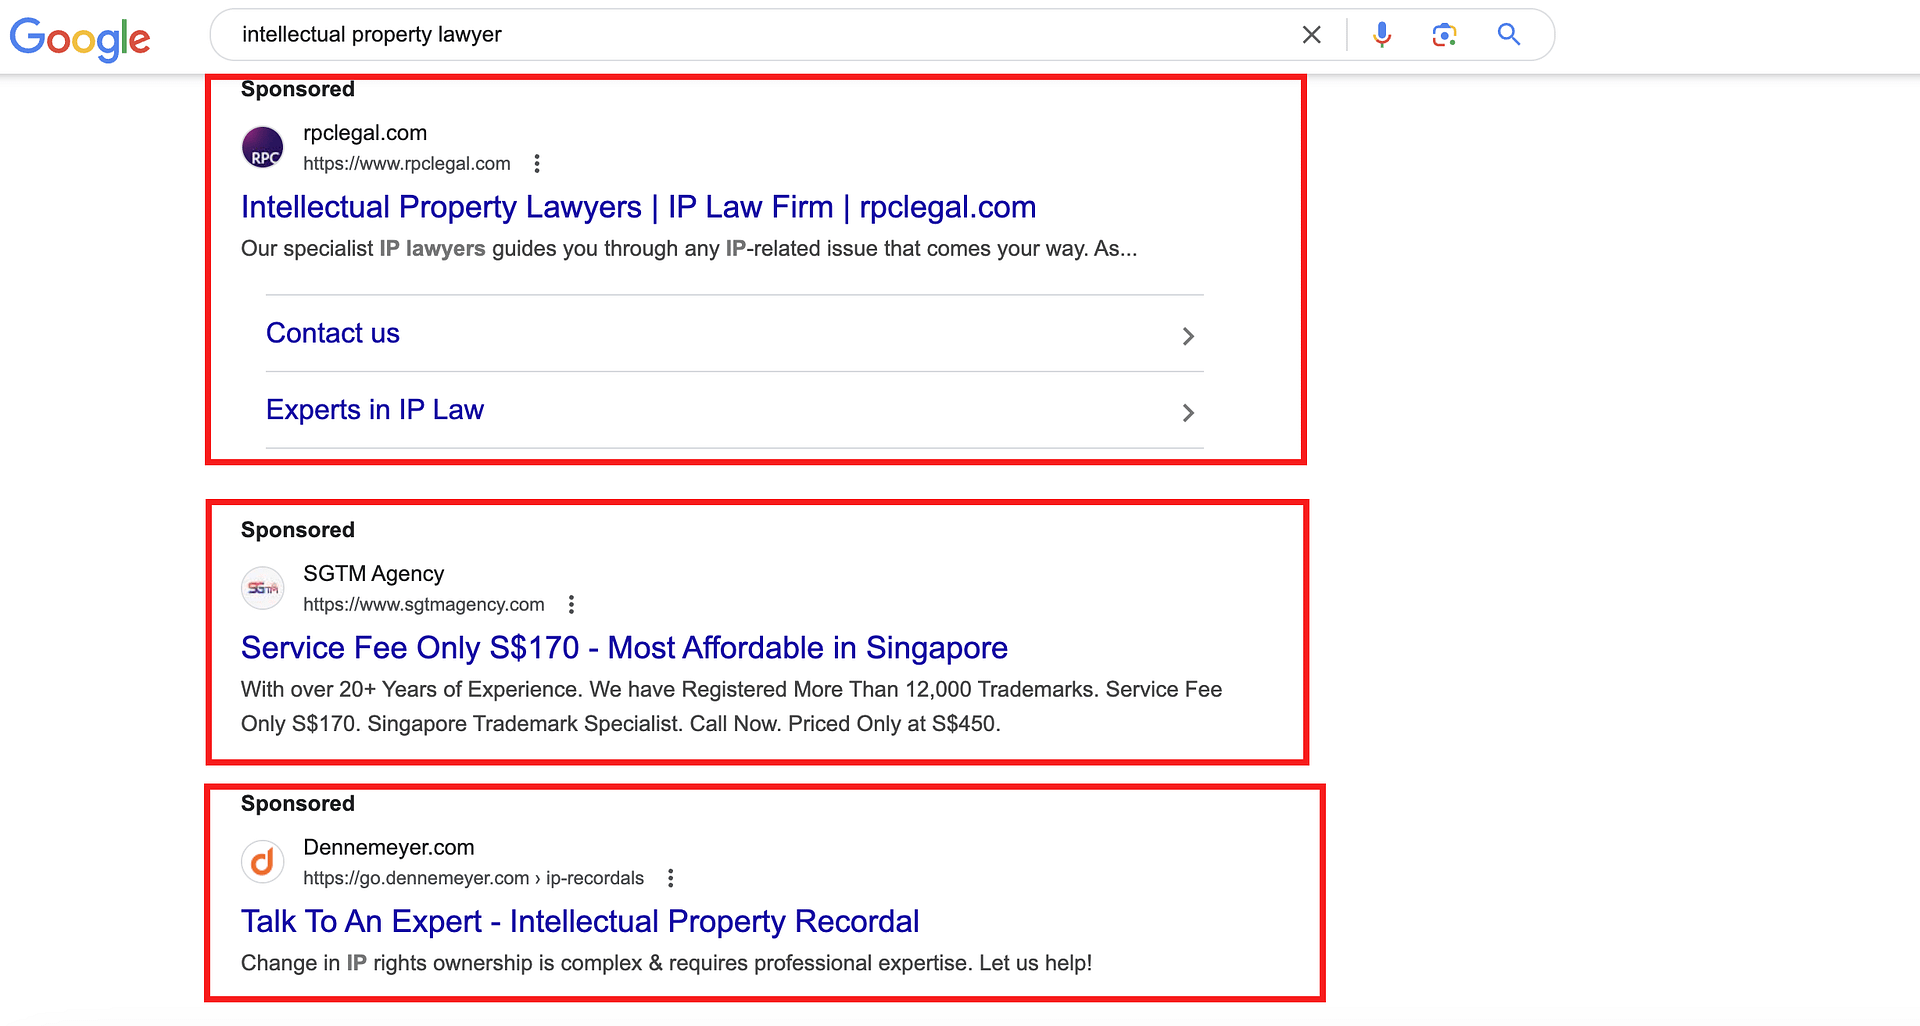Click the 'SGTM Agency' site name
The width and height of the screenshot is (1920, 1026).
tap(373, 574)
